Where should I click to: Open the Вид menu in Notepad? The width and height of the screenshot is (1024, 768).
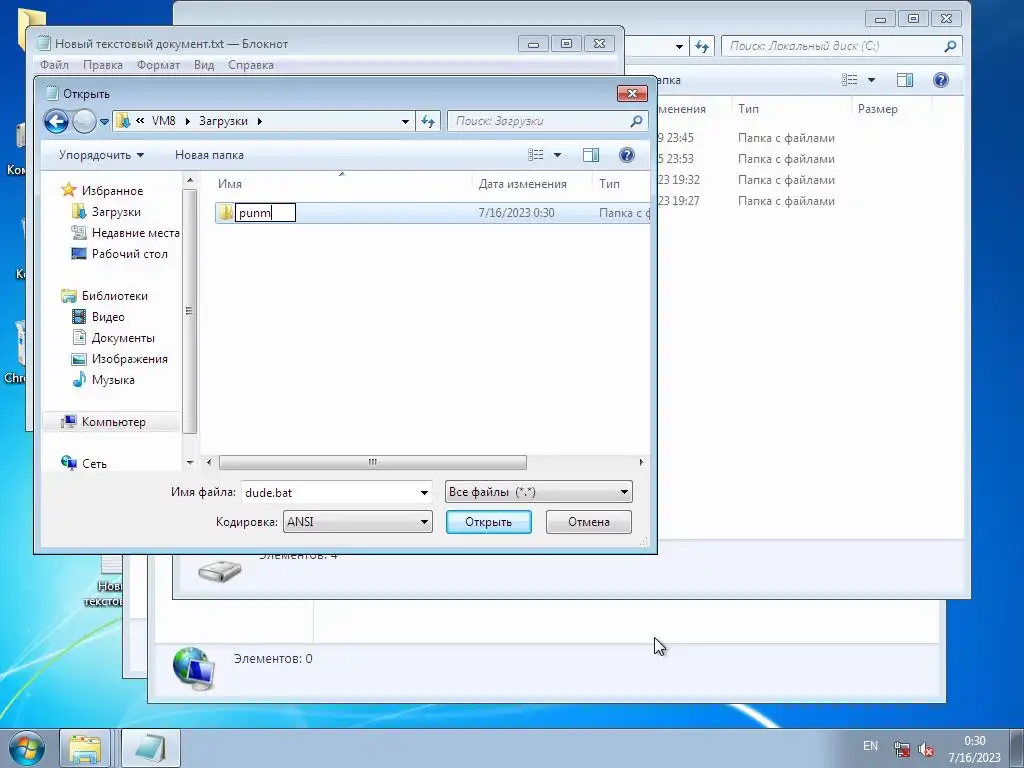point(204,65)
